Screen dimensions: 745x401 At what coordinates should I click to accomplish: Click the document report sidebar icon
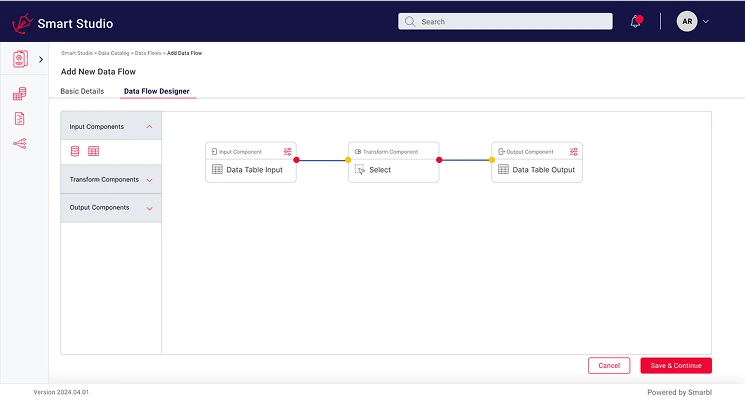tap(20, 119)
